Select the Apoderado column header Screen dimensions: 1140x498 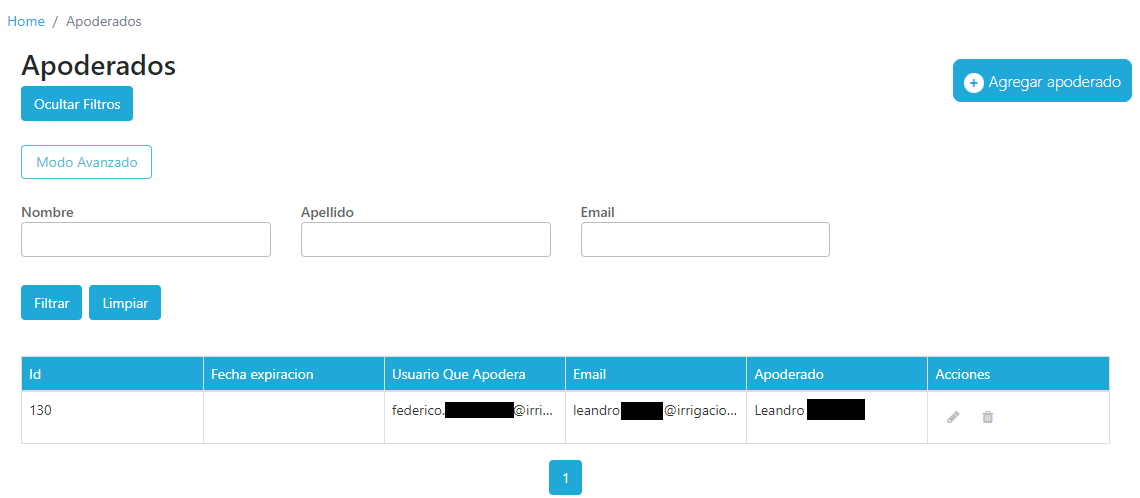click(x=789, y=374)
